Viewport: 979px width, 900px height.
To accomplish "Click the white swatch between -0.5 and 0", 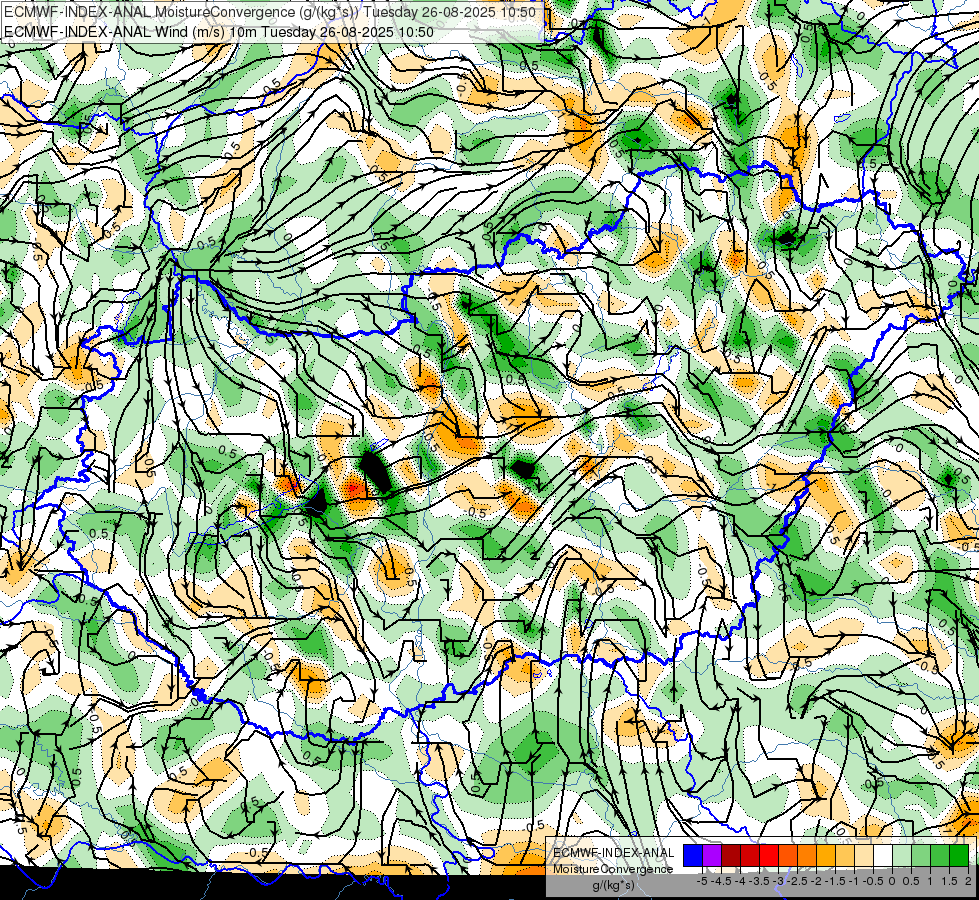I will point(882,855).
